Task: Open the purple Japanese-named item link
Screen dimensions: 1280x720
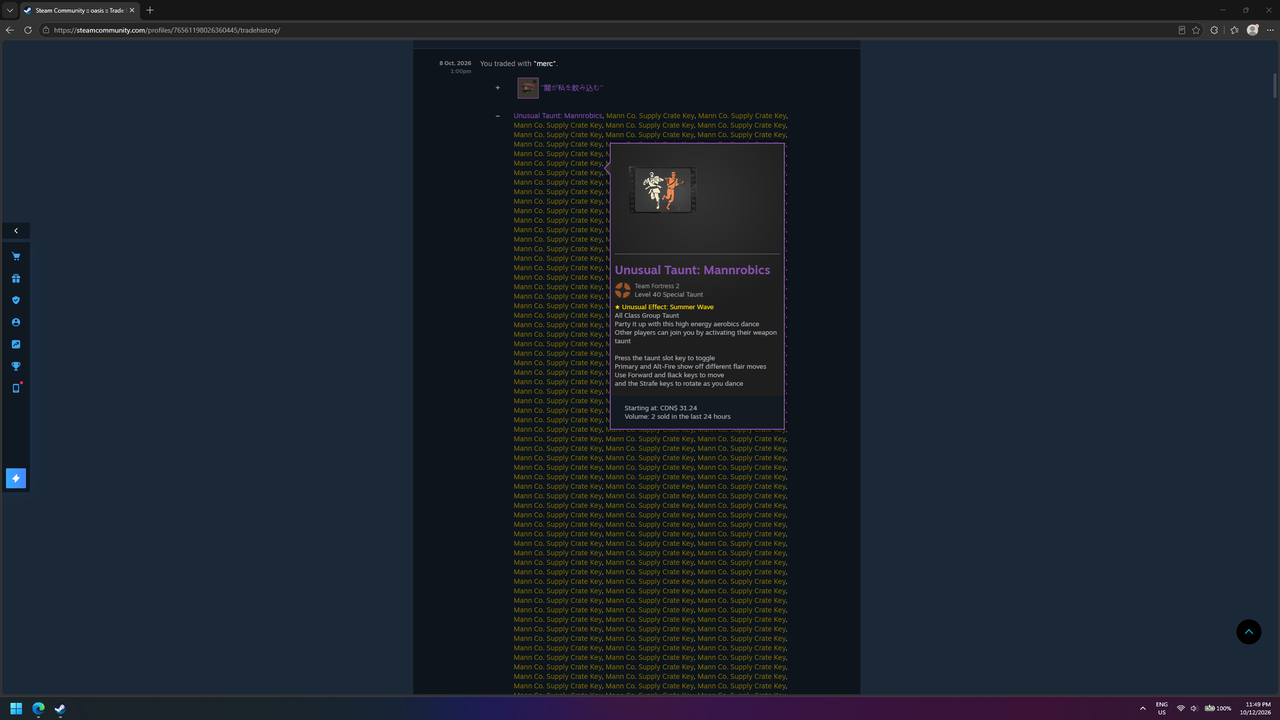Action: point(573,88)
